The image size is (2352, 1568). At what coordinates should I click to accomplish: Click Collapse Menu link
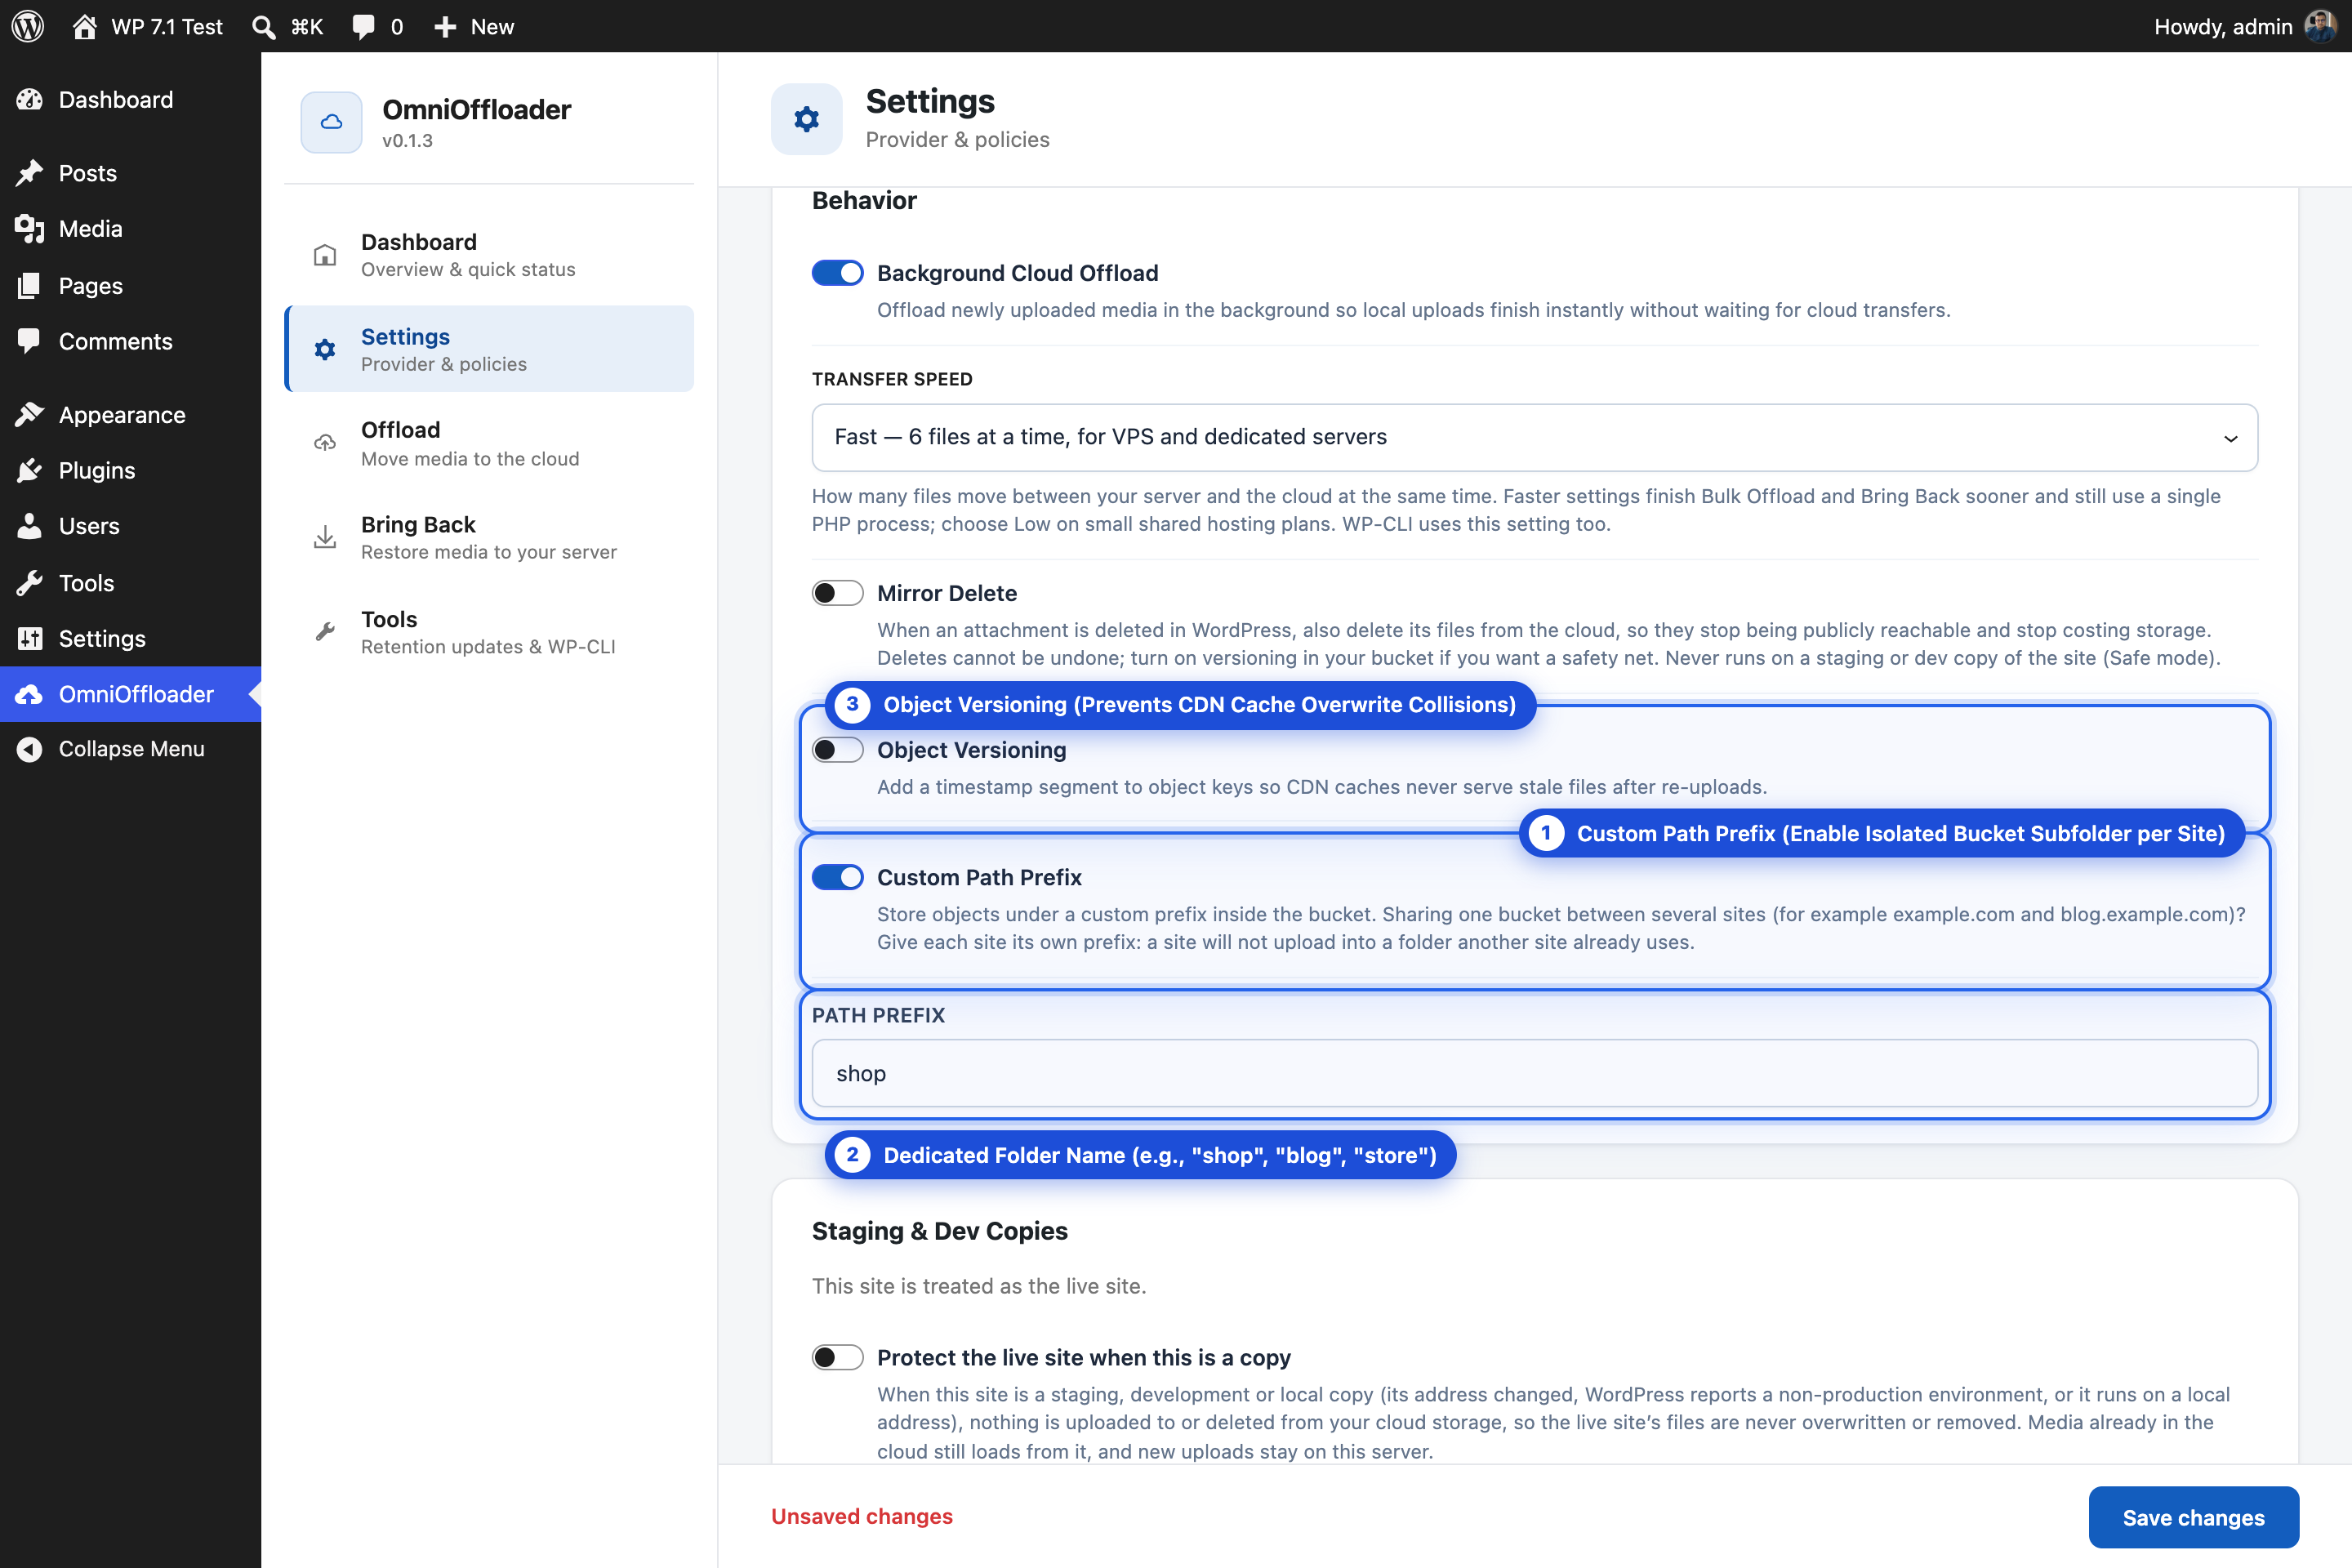(x=130, y=749)
